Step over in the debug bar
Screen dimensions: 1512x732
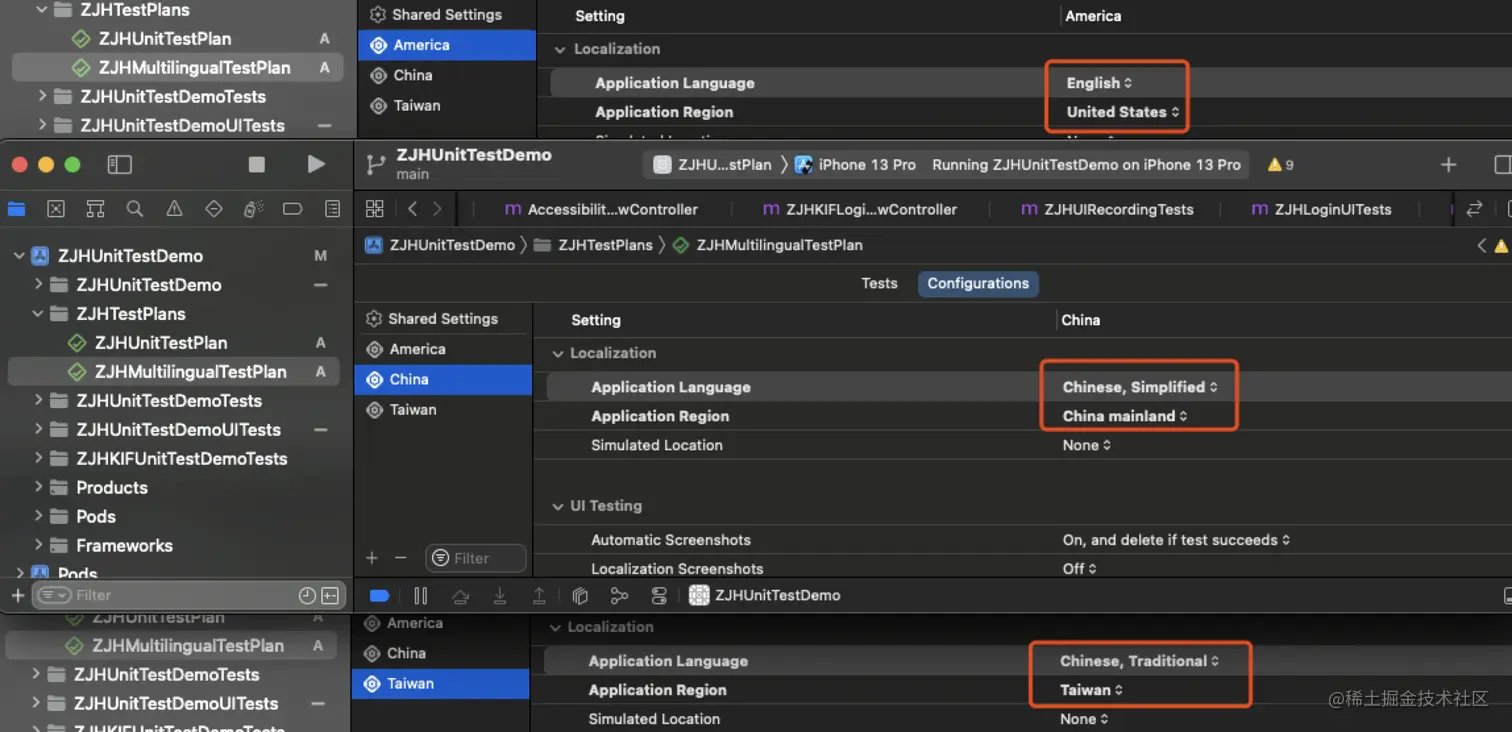(x=460, y=596)
